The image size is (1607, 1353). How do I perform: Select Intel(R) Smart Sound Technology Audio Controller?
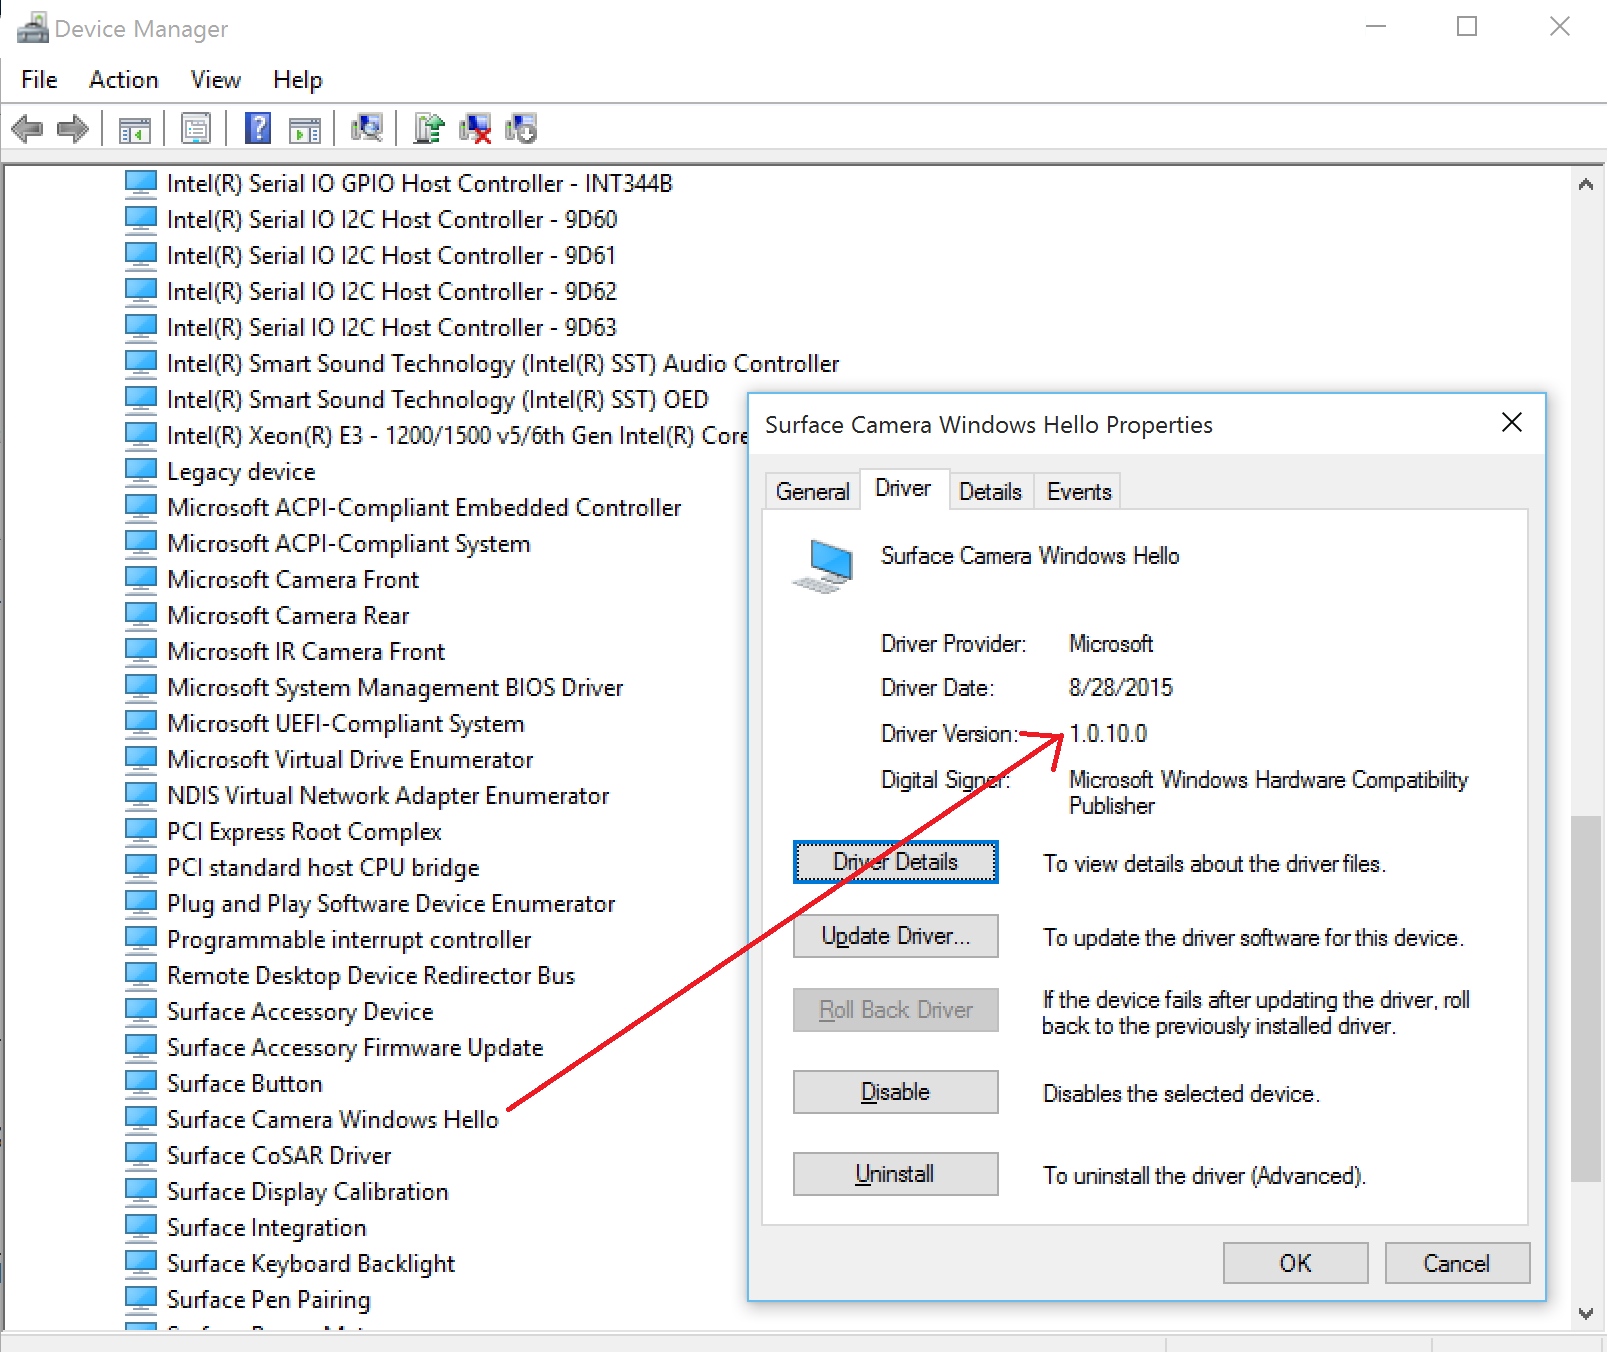click(503, 363)
